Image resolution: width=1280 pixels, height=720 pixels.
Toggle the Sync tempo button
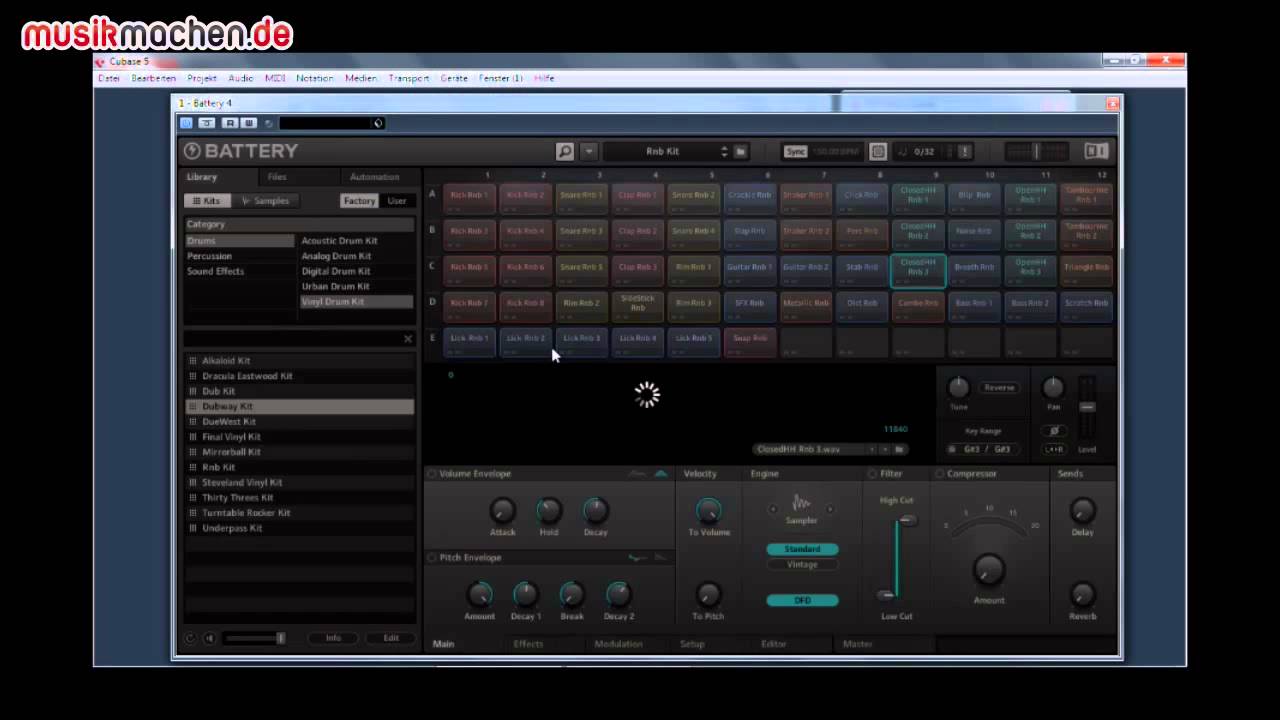click(x=795, y=151)
